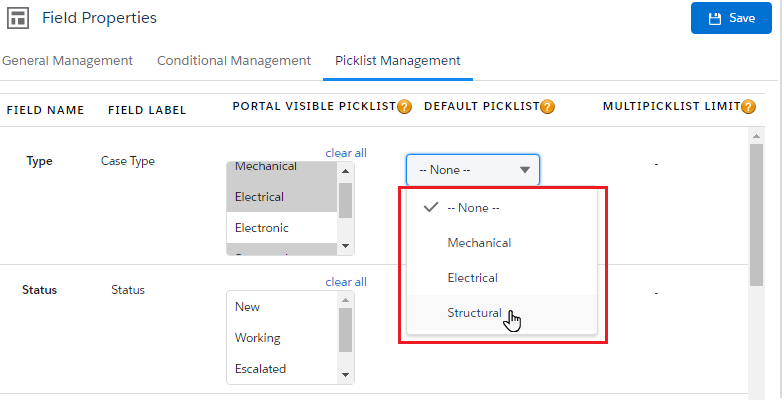The width and height of the screenshot is (784, 401).
Task: Choose Electrical from default picklist dropdown
Action: [473, 278]
